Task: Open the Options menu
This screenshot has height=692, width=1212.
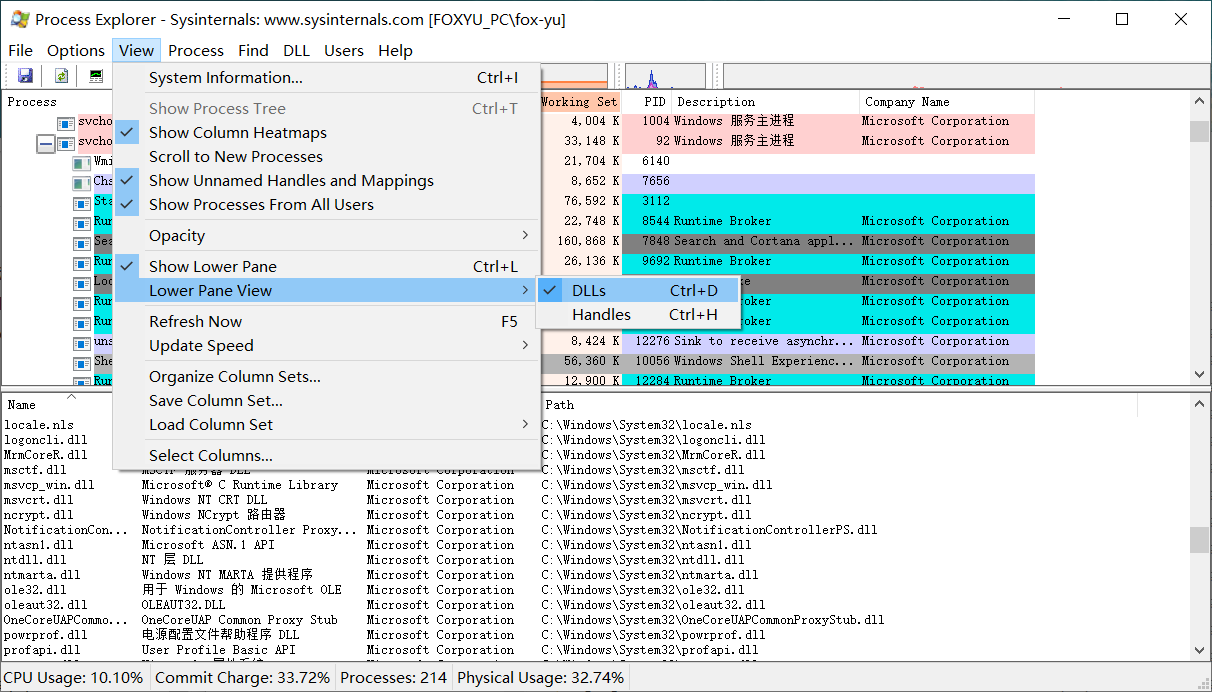Action: tap(76, 50)
